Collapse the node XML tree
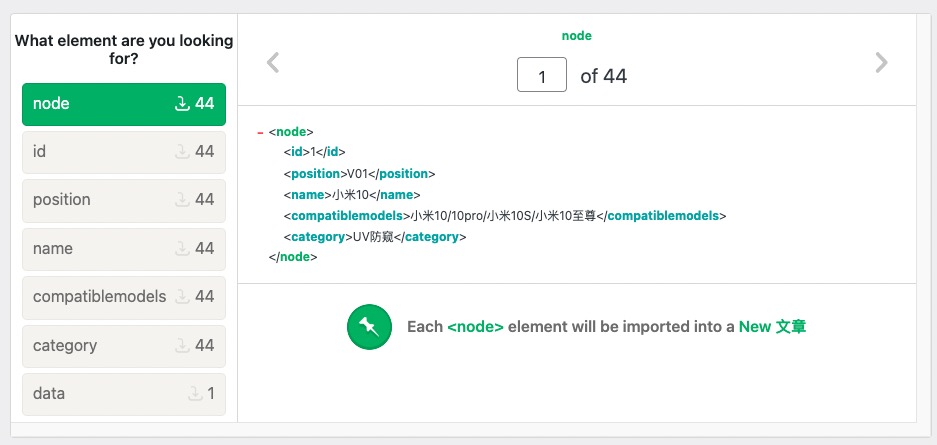This screenshot has height=445, width=937. coord(260,132)
